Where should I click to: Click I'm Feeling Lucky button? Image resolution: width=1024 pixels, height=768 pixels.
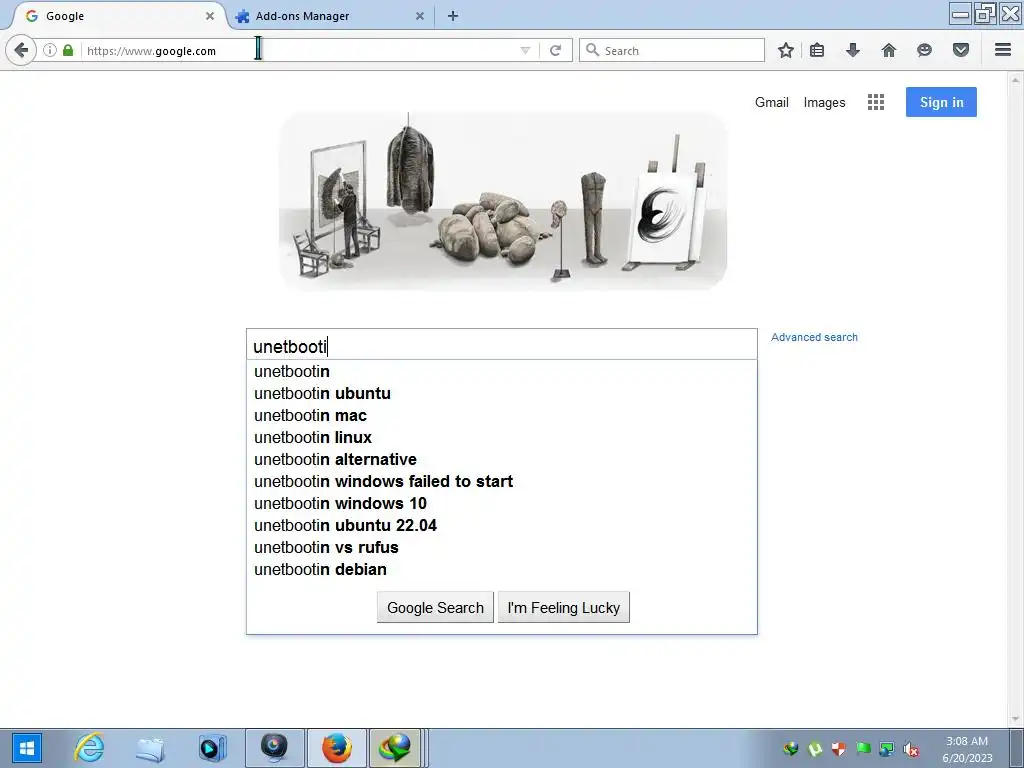(x=564, y=607)
